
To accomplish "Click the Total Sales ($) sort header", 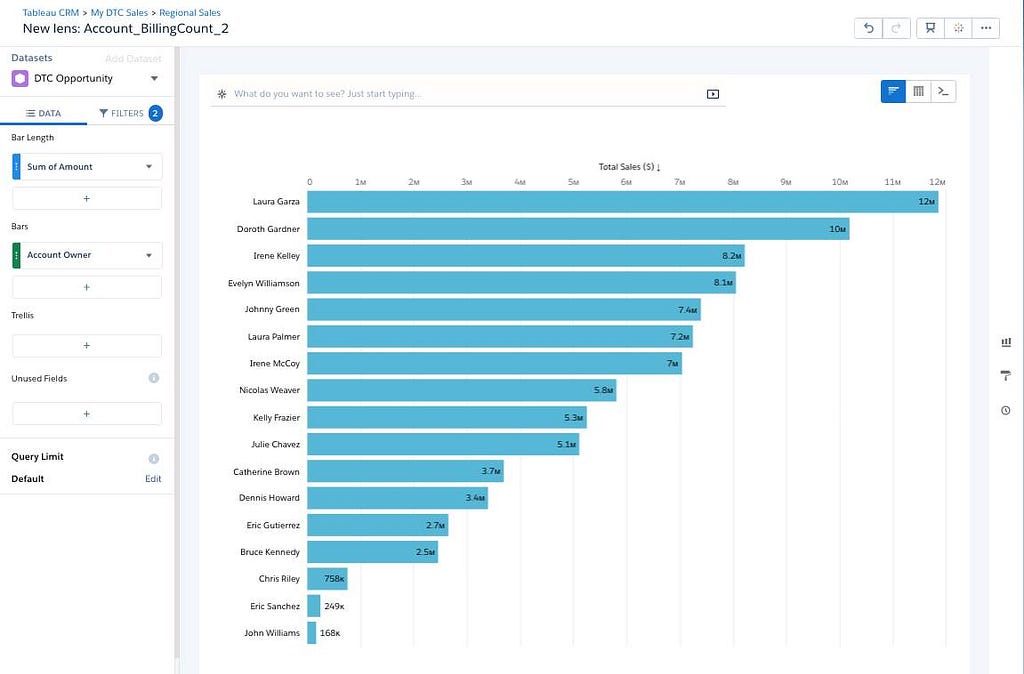I will [630, 167].
